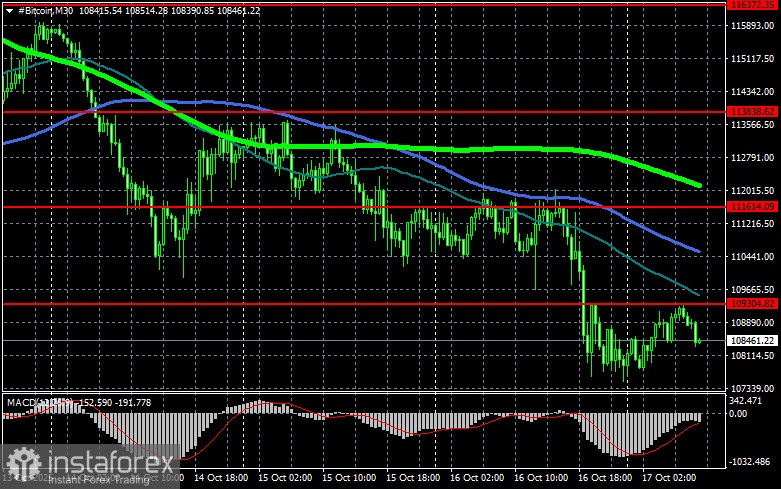The width and height of the screenshot is (781, 489).
Task: Select the 109665.50 price scale value
Action: [752, 289]
